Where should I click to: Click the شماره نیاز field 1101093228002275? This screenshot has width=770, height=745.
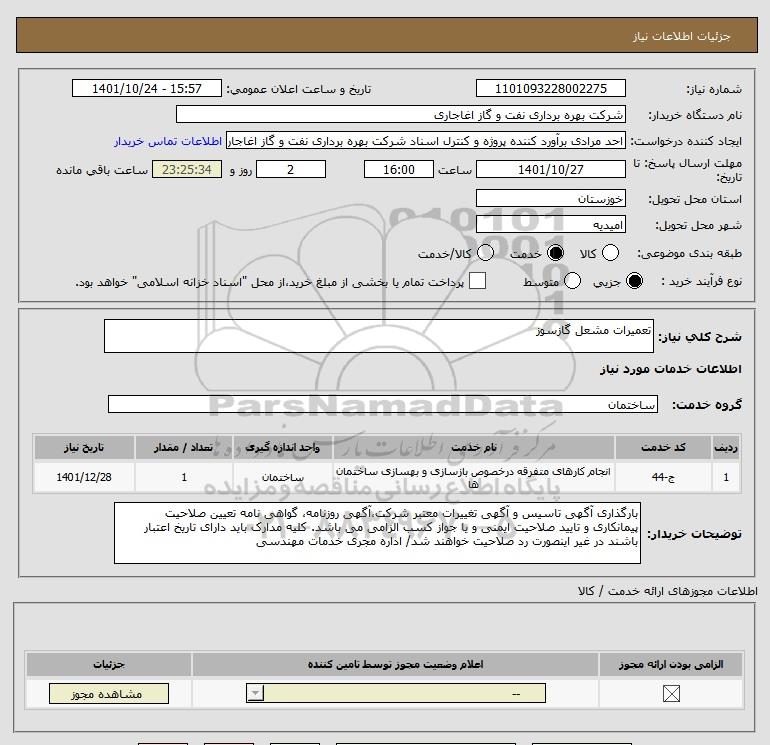[x=550, y=88]
